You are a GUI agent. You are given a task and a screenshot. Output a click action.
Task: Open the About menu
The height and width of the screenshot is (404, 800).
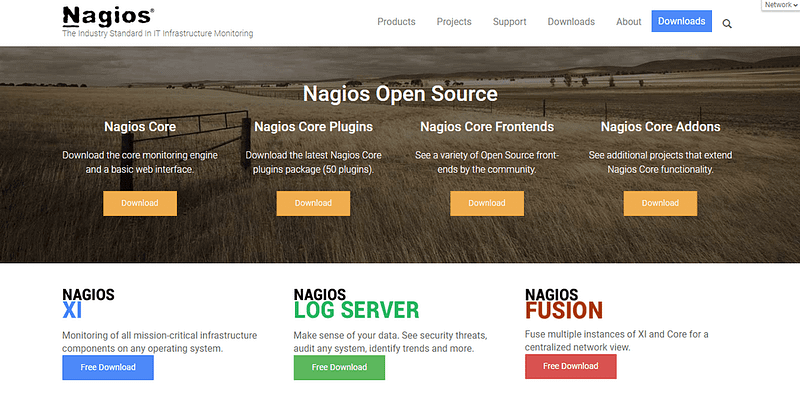point(629,22)
